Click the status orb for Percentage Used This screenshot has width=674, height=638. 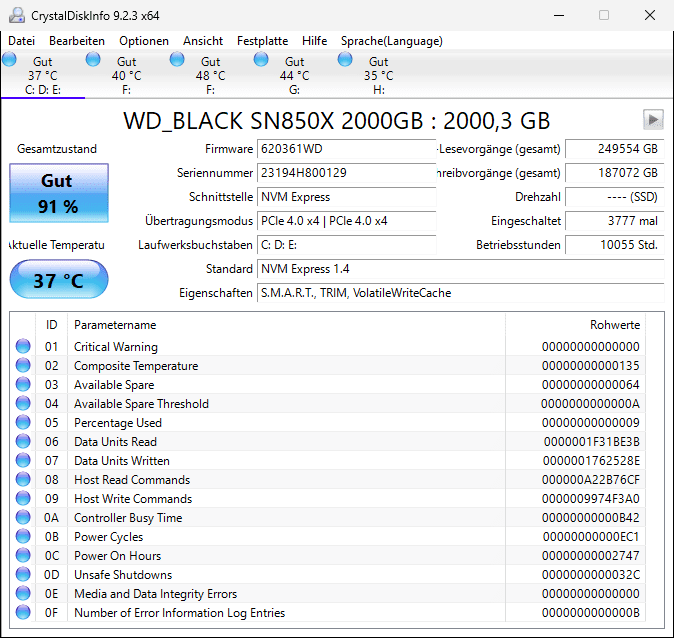pos(23,422)
